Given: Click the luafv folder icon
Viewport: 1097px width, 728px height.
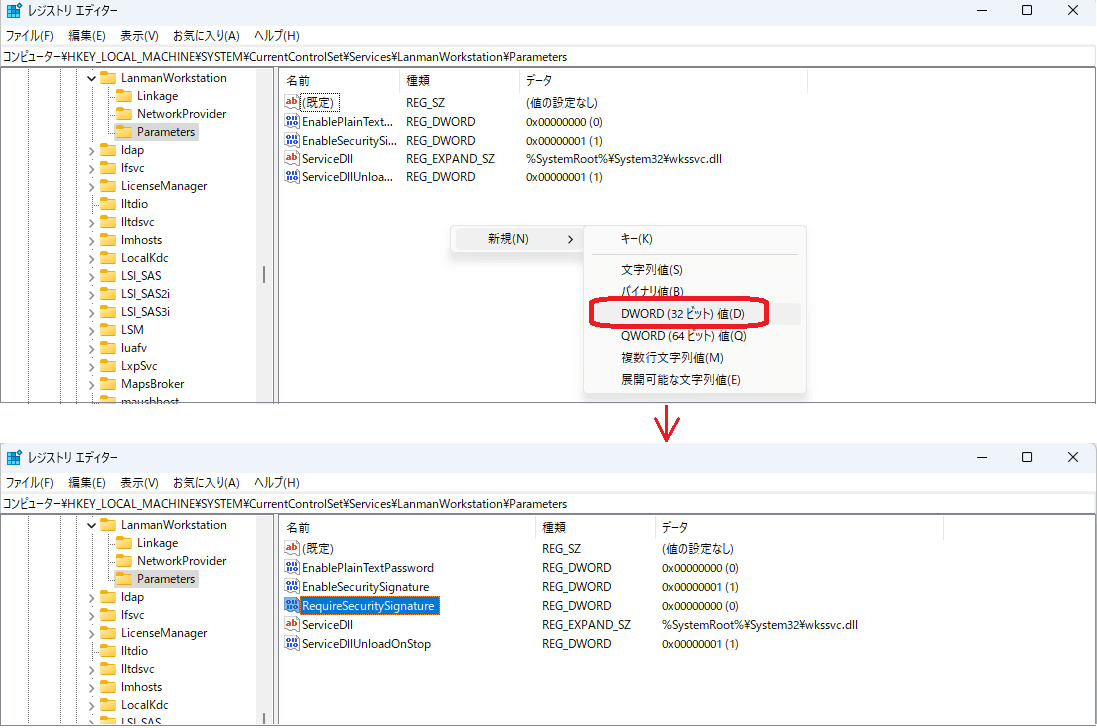Looking at the screenshot, I should tap(108, 348).
